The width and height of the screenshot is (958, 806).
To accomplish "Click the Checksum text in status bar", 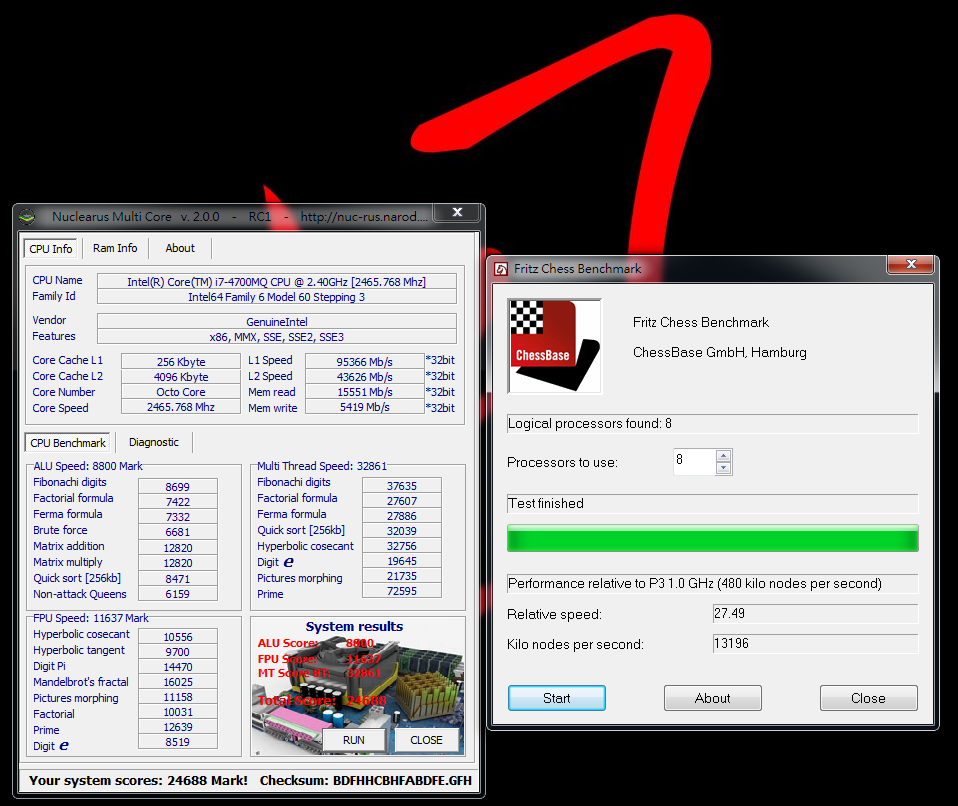I will click(365, 780).
